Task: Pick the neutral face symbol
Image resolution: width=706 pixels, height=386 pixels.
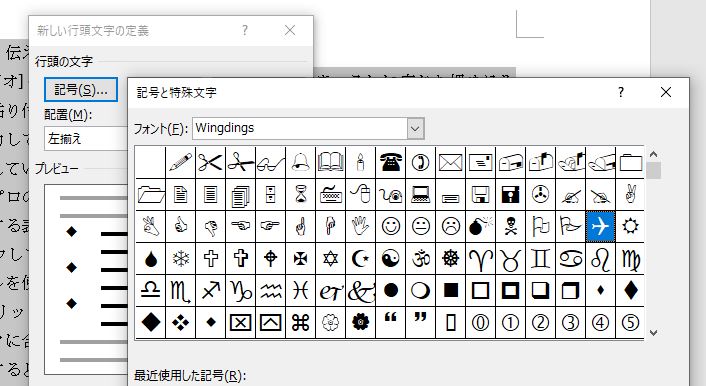Action: pos(421,226)
